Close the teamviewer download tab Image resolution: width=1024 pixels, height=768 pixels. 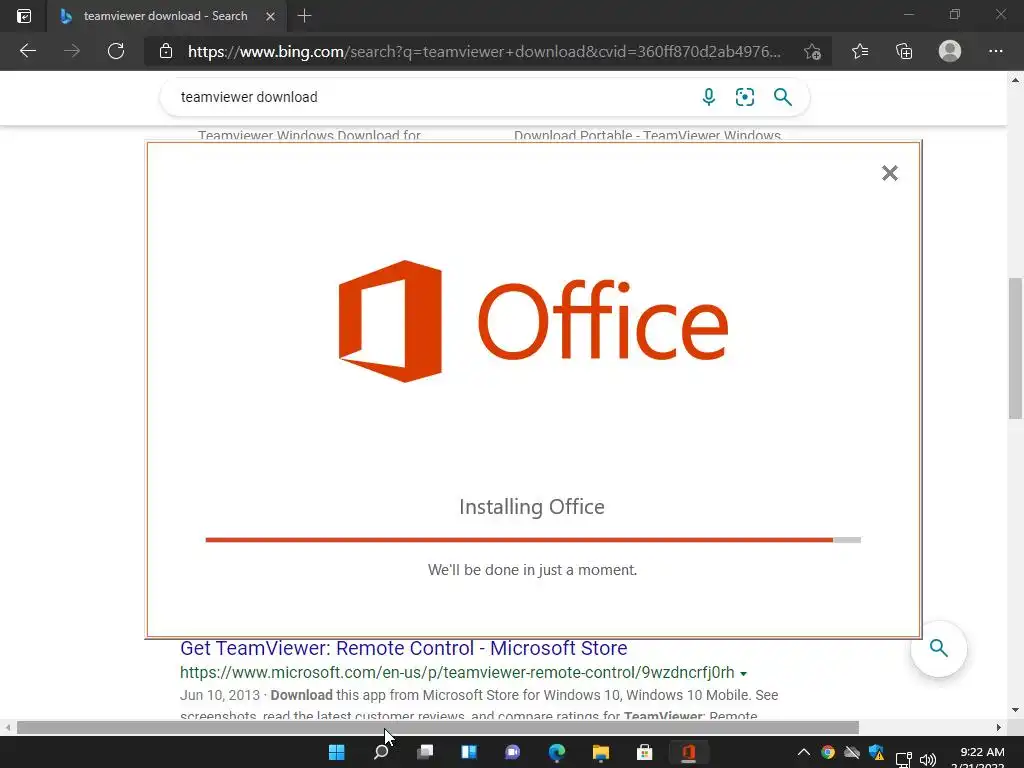[270, 16]
